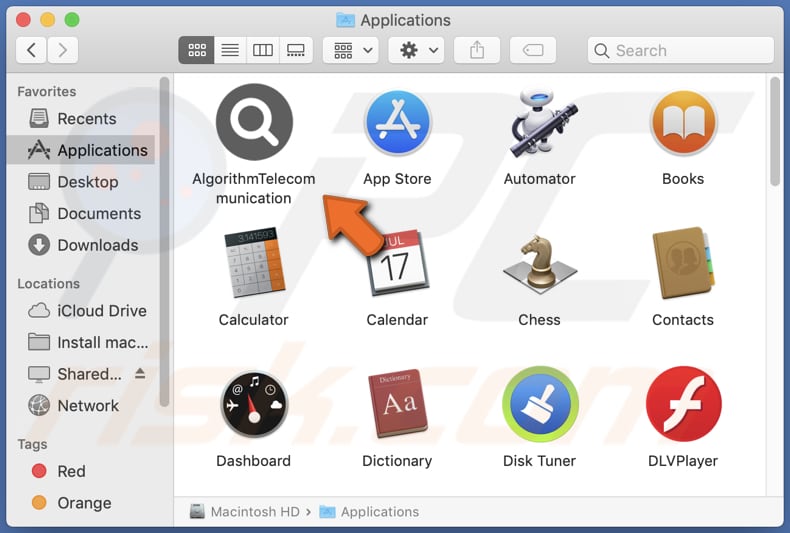Select the Orange tag in sidebar
This screenshot has width=790, height=533.
tap(81, 503)
